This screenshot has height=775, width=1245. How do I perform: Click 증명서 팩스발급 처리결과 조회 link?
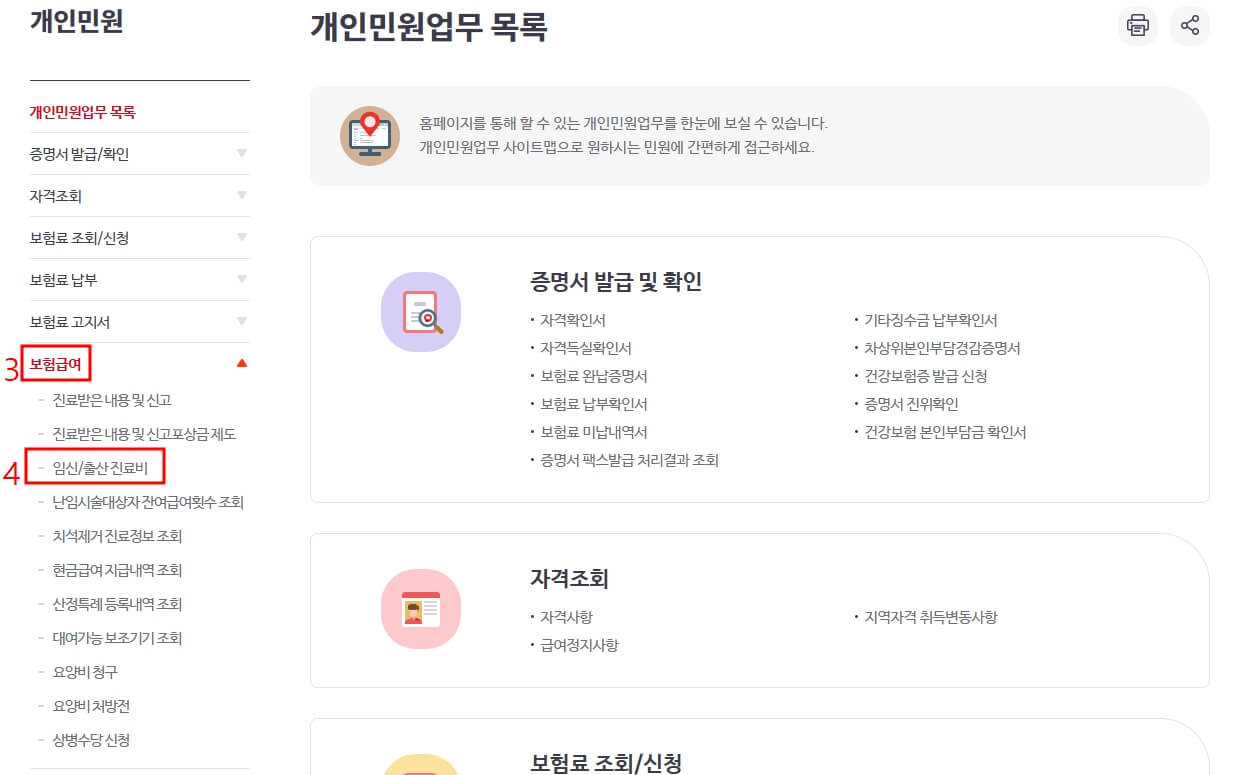[x=629, y=460]
